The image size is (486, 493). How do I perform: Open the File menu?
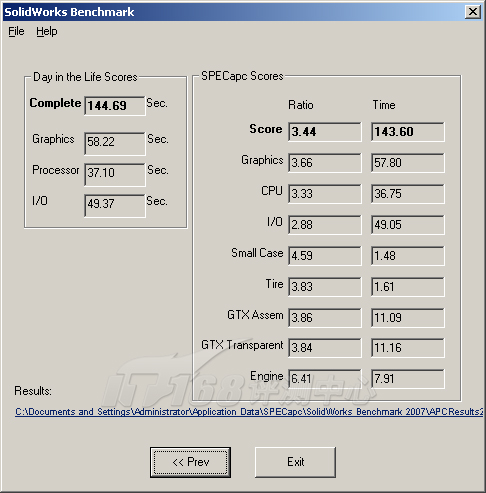click(16, 31)
